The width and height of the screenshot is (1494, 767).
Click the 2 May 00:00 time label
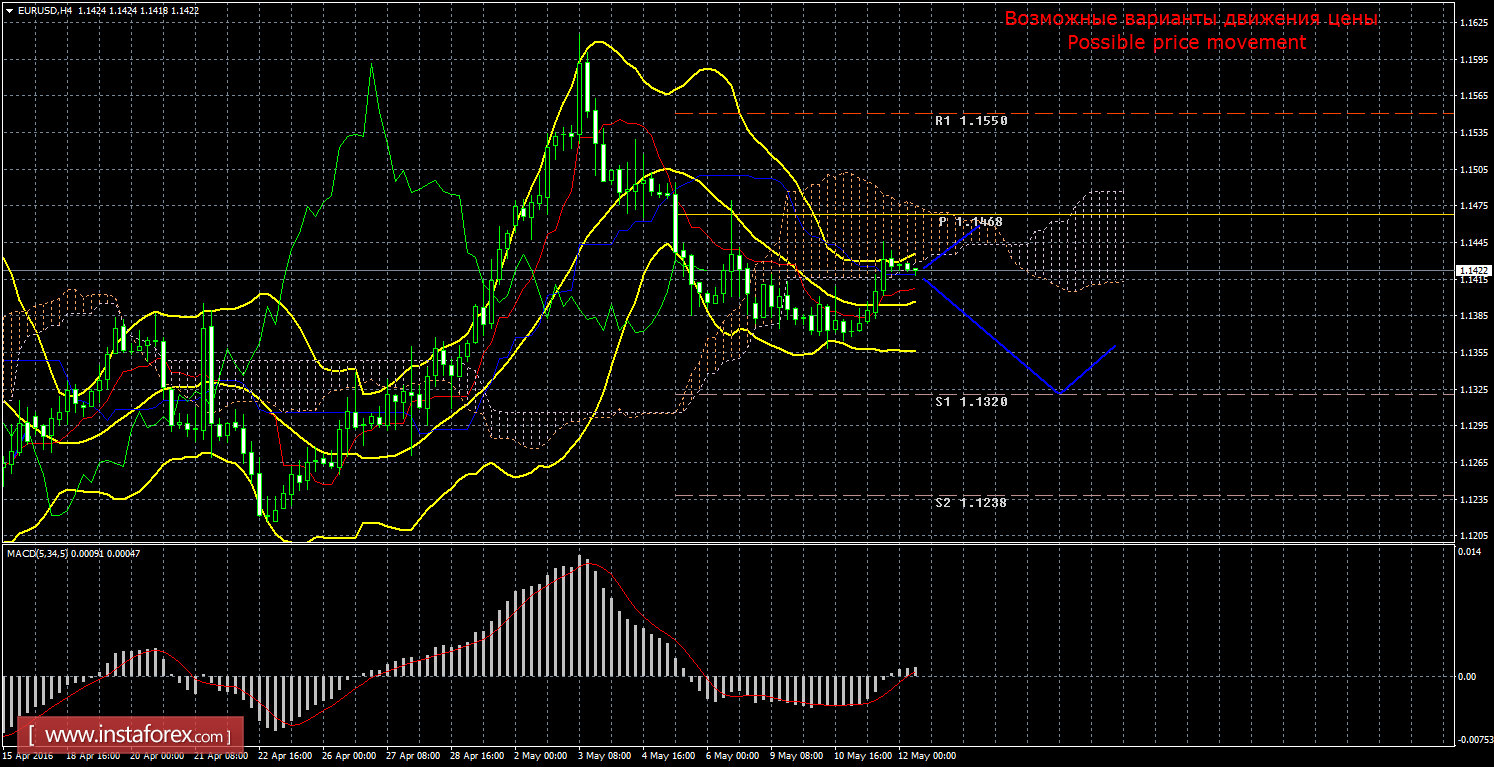[x=541, y=756]
